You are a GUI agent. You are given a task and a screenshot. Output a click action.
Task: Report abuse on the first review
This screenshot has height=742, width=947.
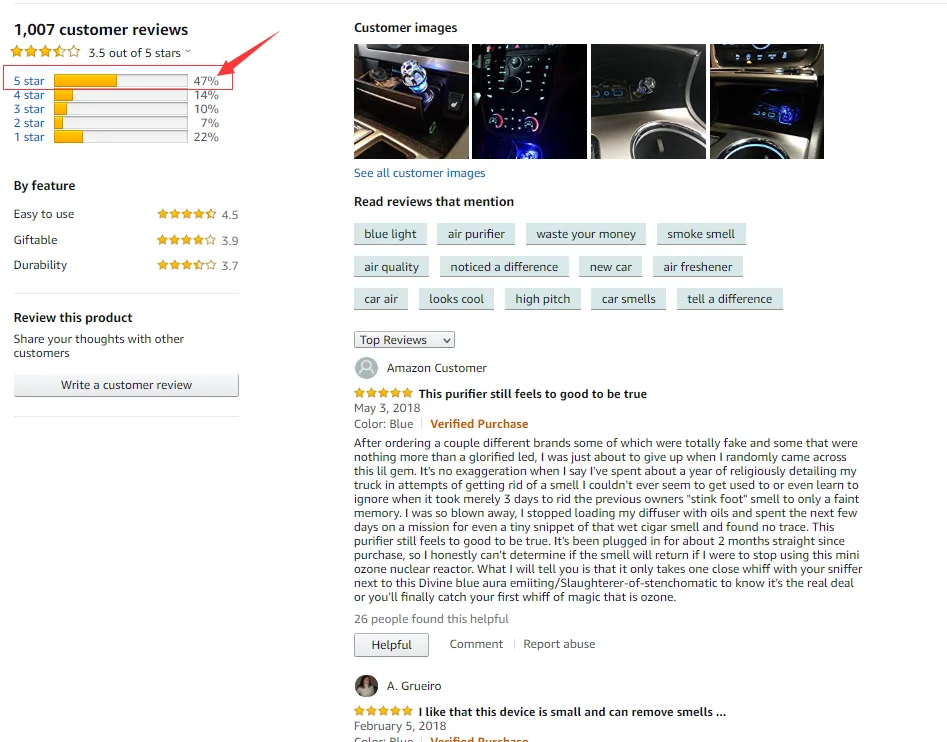click(559, 644)
